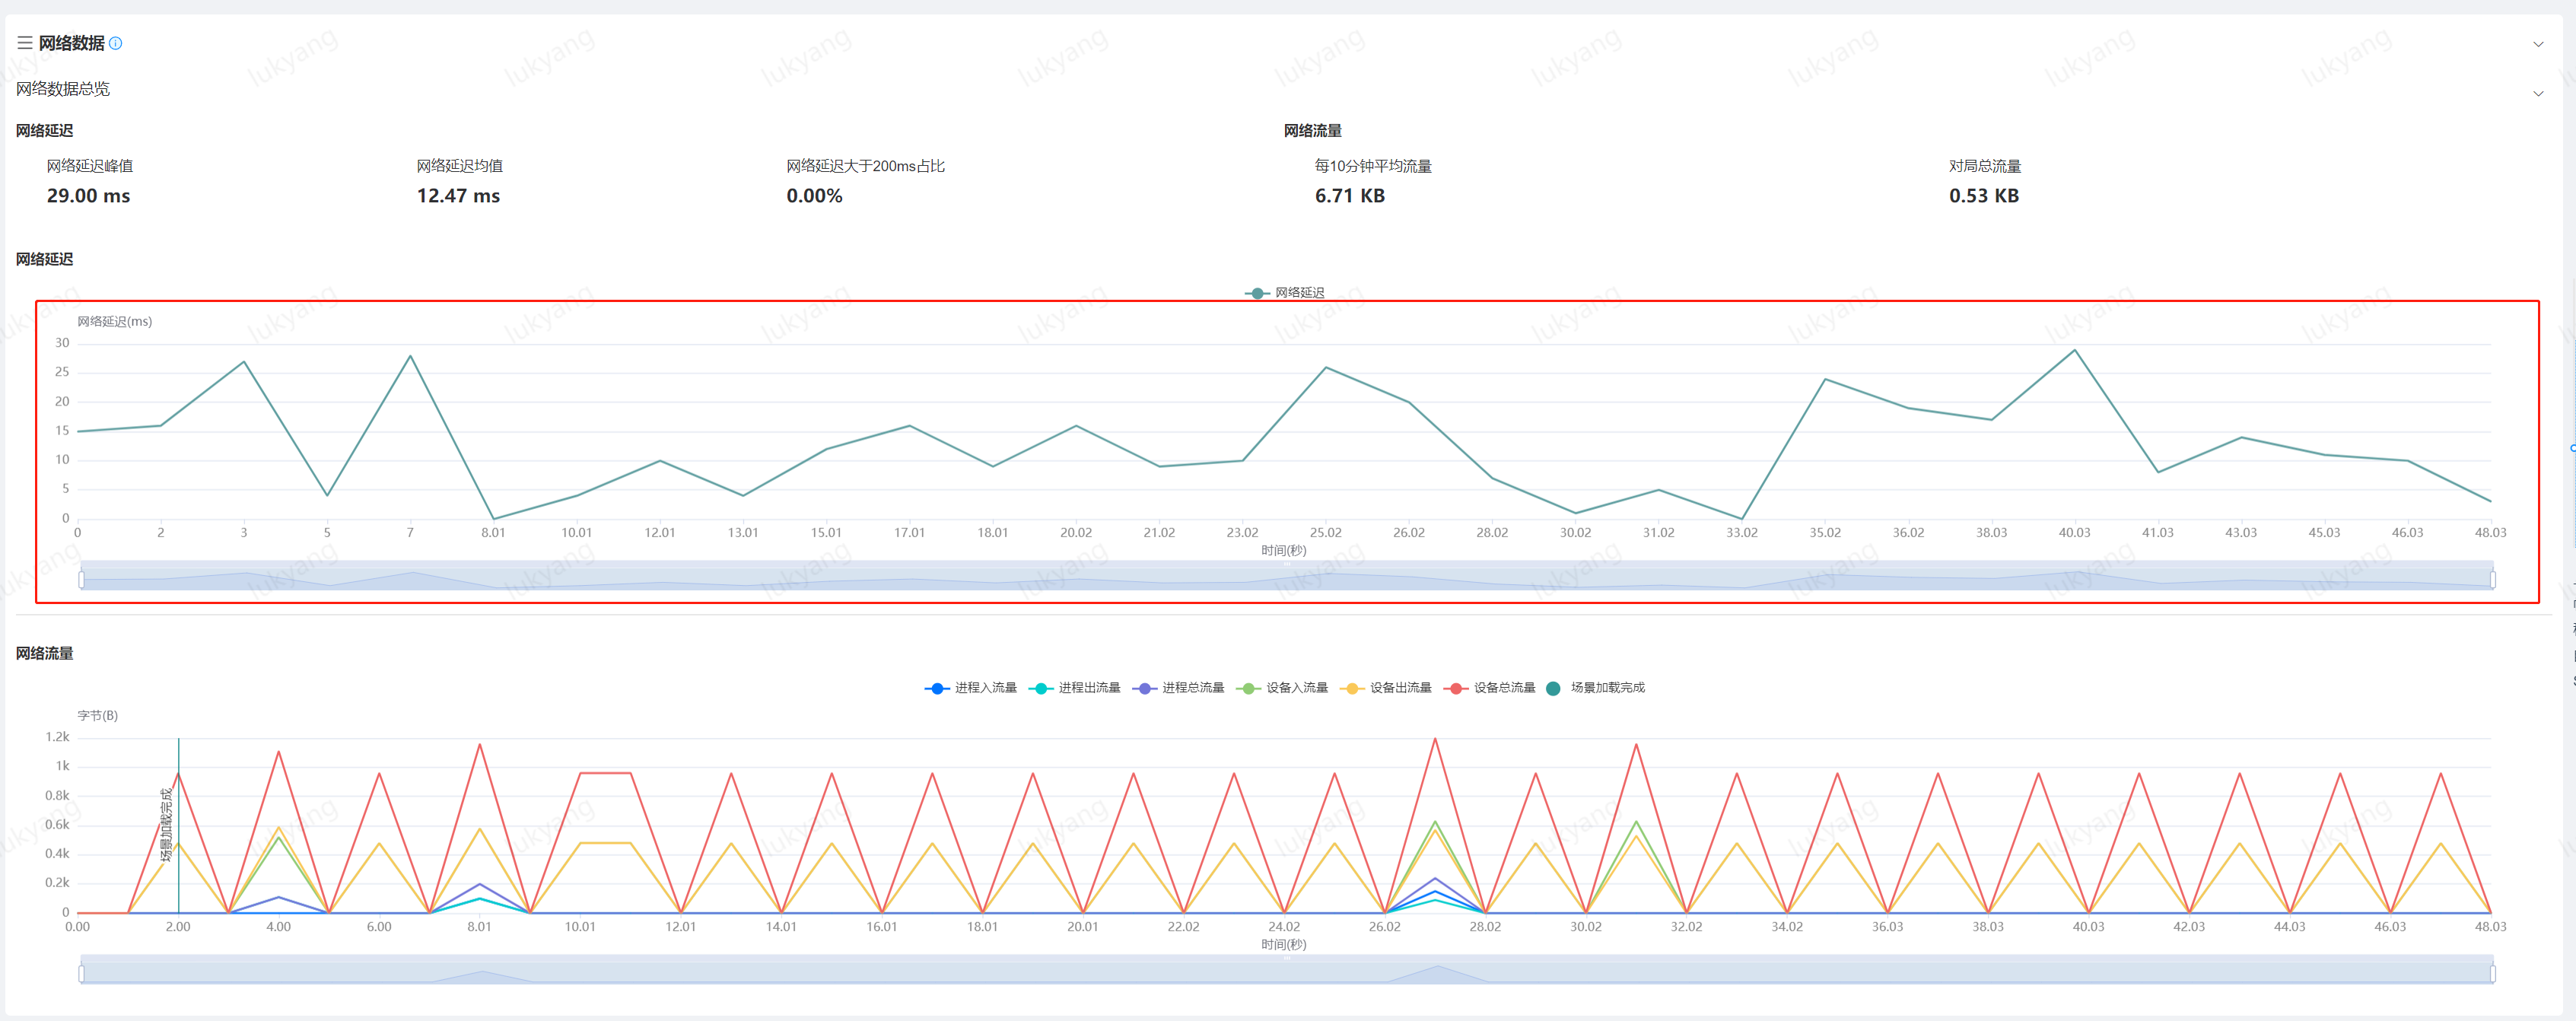Click the latency peak point at 40.03
Screen dimensions: 2576x1021
click(2075, 350)
